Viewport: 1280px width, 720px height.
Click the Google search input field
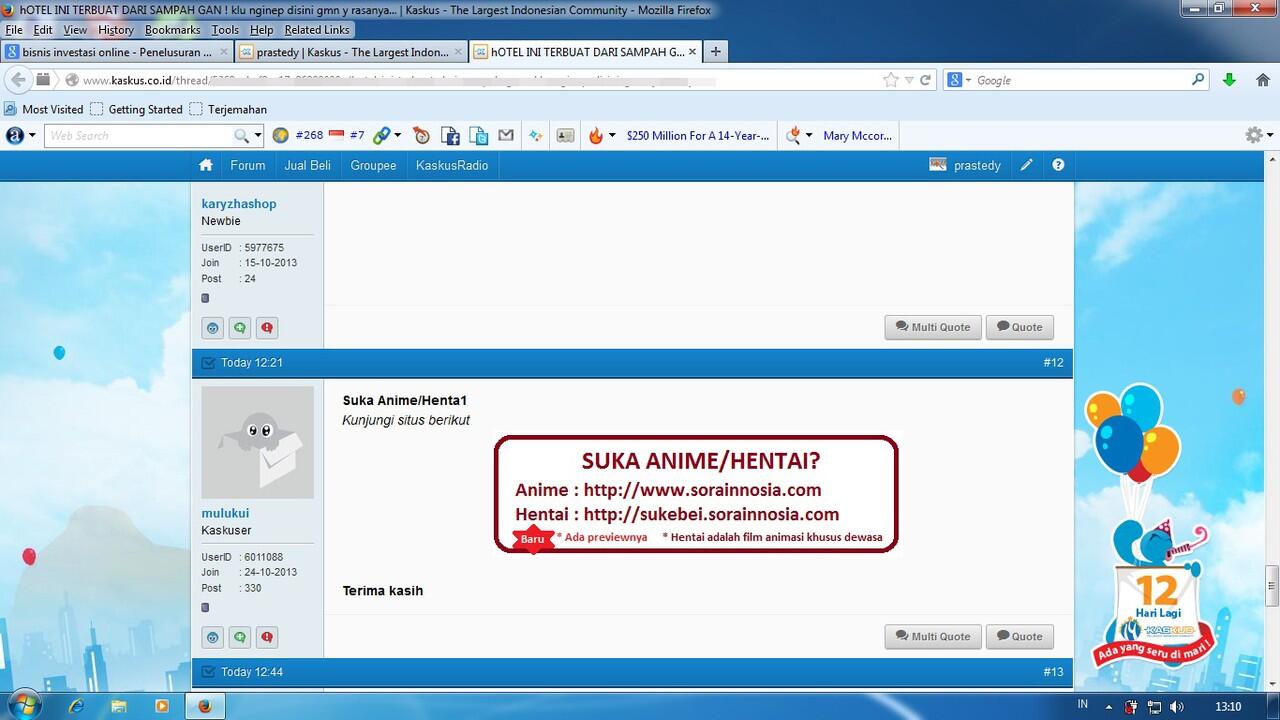[1082, 80]
